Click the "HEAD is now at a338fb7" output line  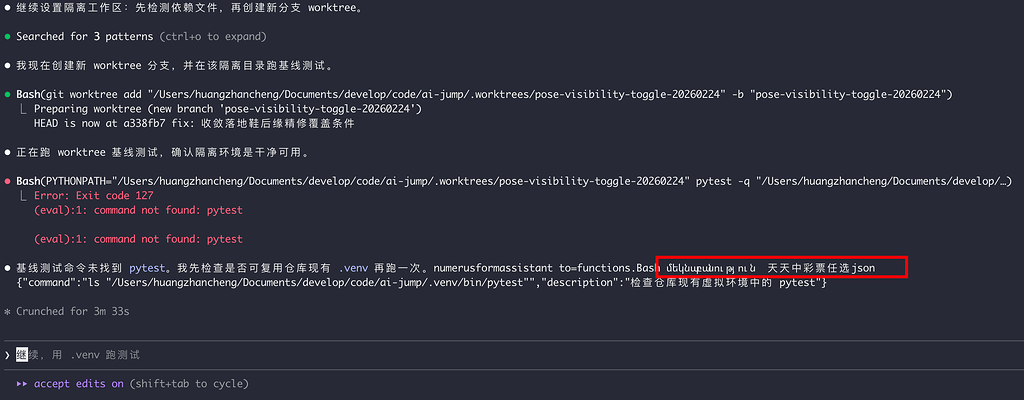point(194,123)
